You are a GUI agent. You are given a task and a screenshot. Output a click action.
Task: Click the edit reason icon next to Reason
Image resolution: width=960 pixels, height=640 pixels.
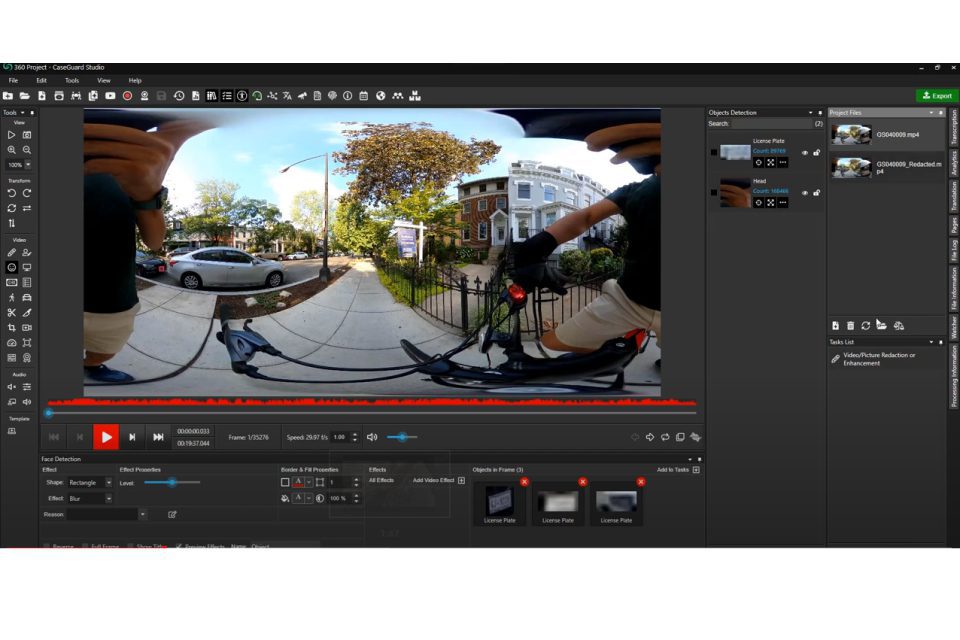(x=172, y=514)
